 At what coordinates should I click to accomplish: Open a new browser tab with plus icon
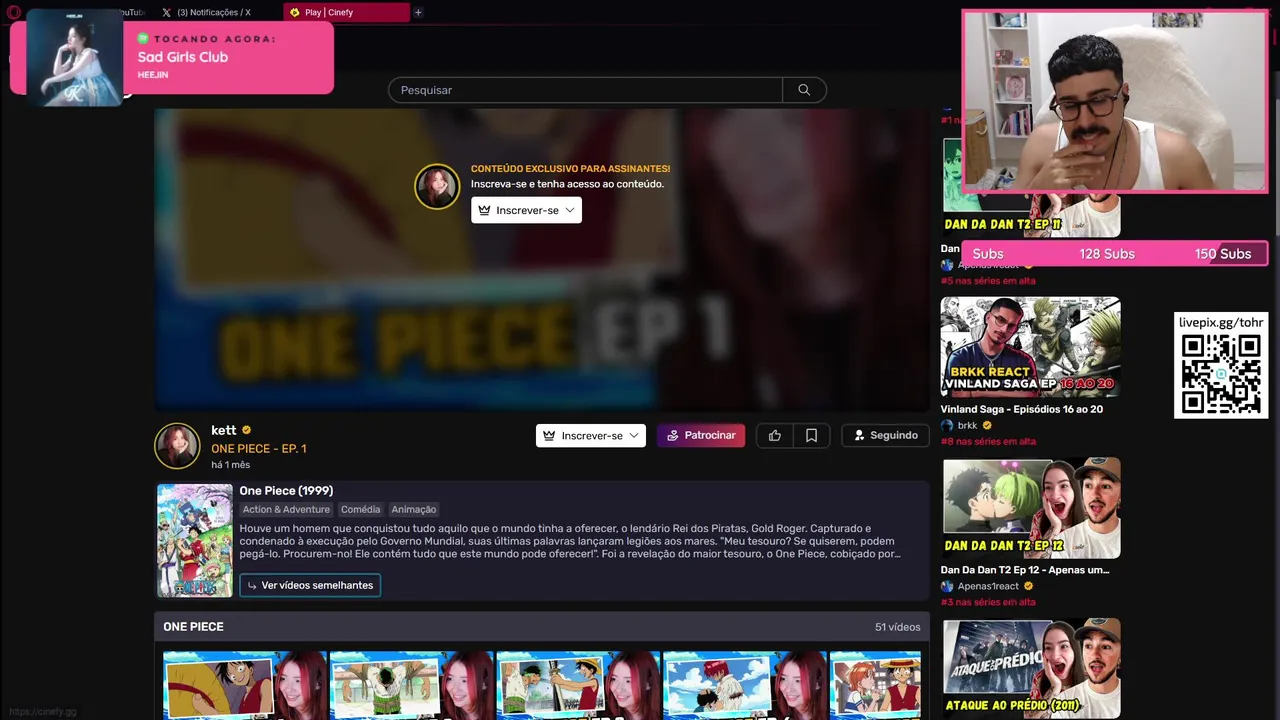click(x=418, y=12)
